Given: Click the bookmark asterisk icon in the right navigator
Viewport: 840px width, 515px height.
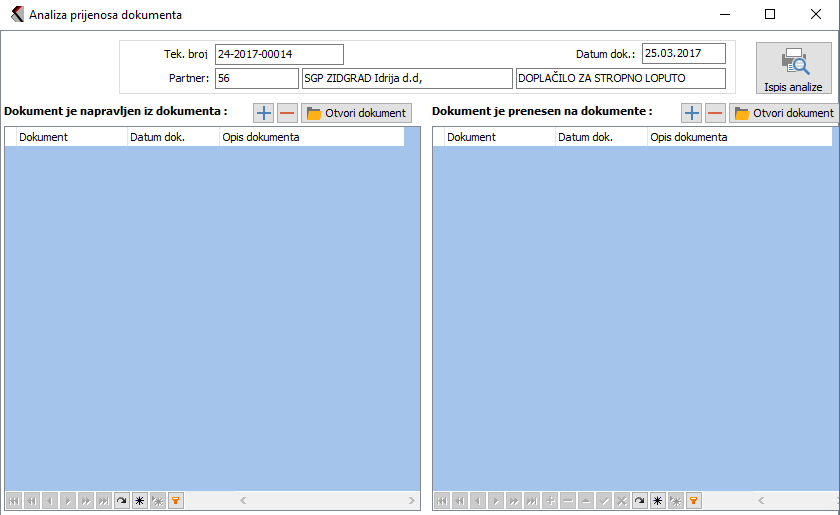Looking at the screenshot, I should tap(657, 500).
